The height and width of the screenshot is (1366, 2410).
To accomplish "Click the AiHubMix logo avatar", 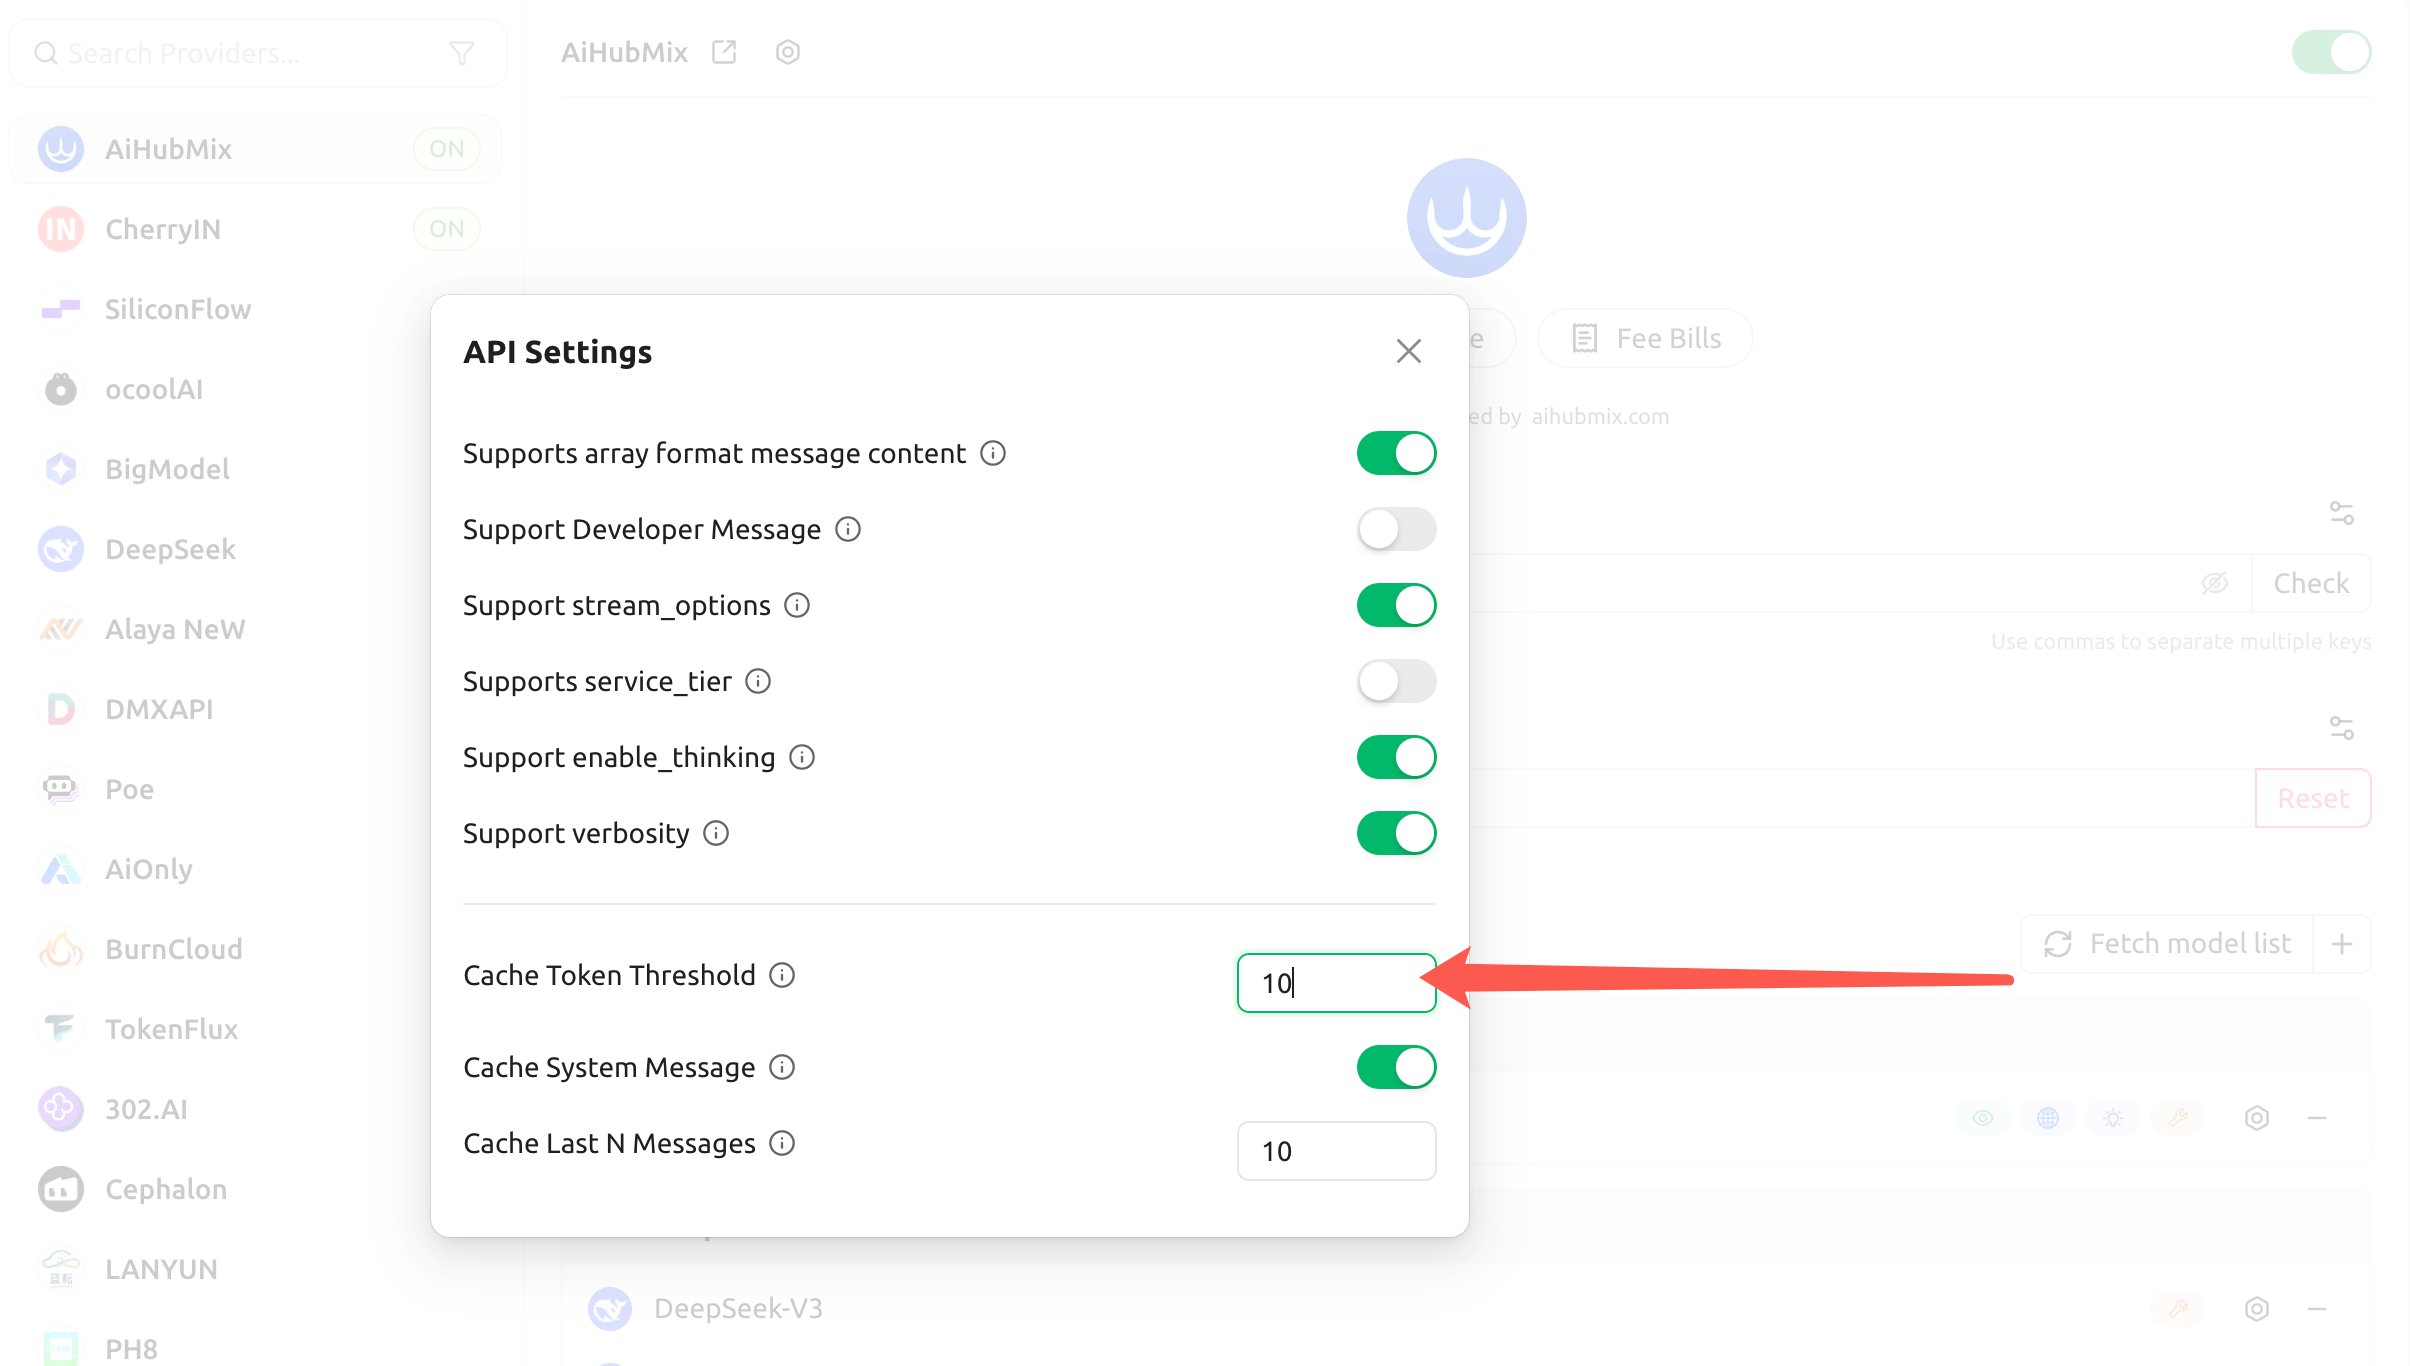I will (x=1466, y=218).
